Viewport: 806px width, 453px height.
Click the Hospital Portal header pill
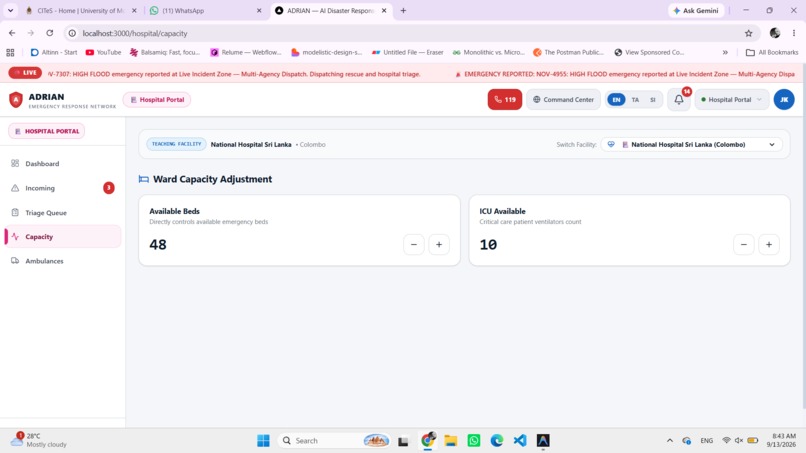click(x=157, y=100)
